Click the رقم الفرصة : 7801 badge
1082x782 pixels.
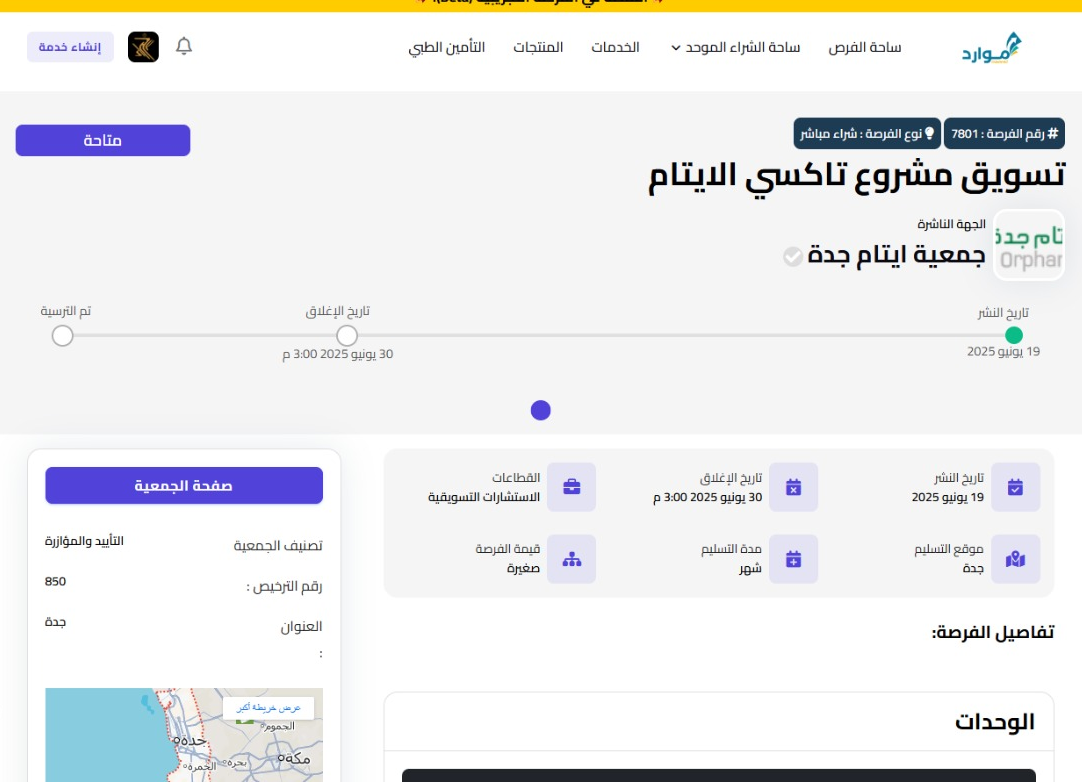point(1004,133)
